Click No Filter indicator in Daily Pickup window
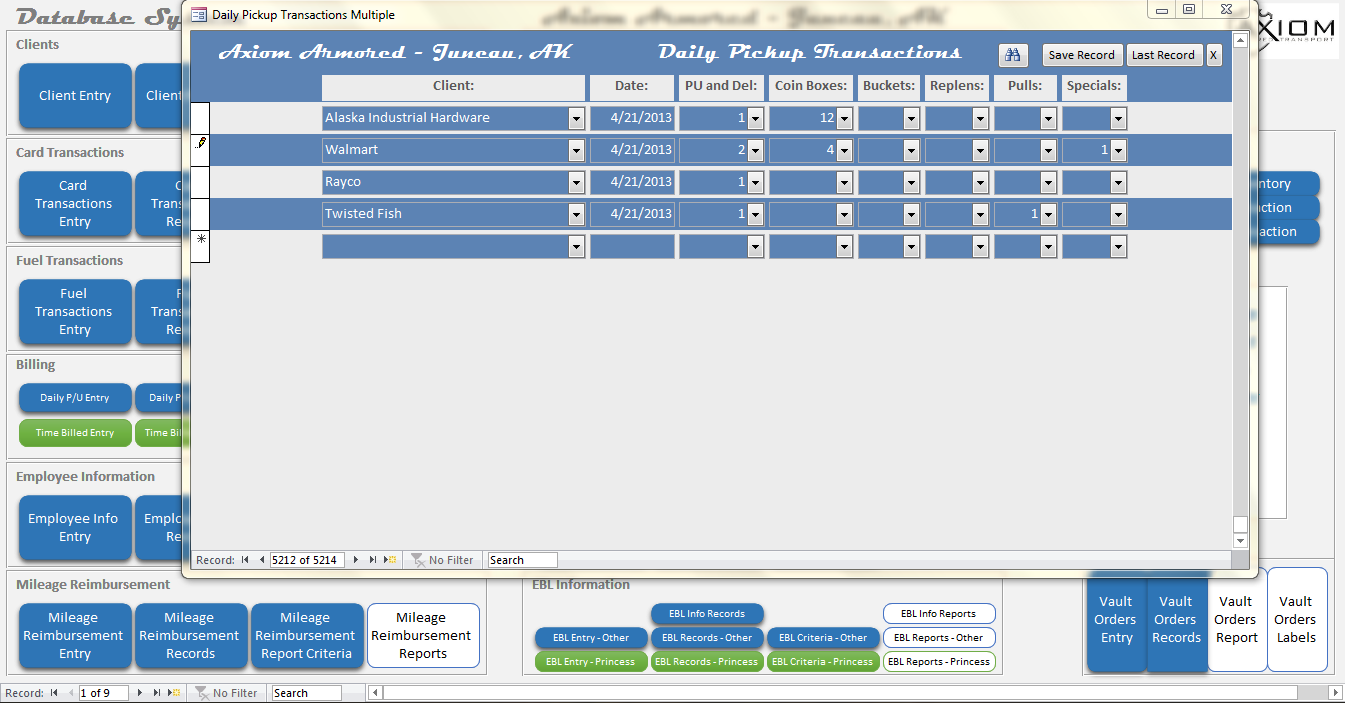This screenshot has height=703, width=1345. (x=442, y=560)
